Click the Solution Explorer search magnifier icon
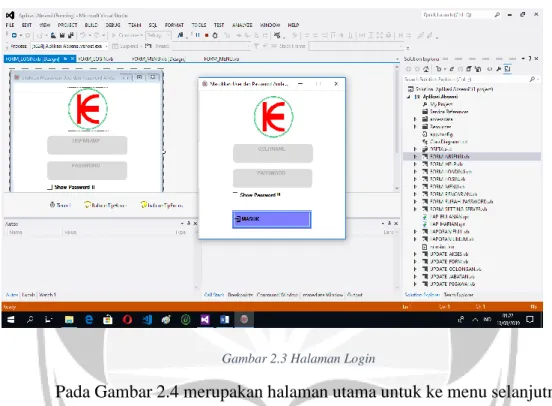The width and height of the screenshot is (552, 406). 532,80
